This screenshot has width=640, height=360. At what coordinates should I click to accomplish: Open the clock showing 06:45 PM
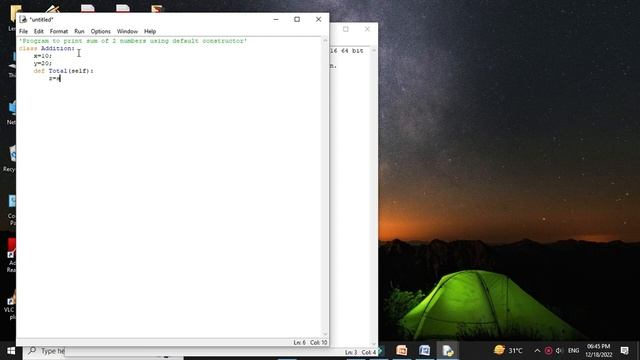[598, 351]
